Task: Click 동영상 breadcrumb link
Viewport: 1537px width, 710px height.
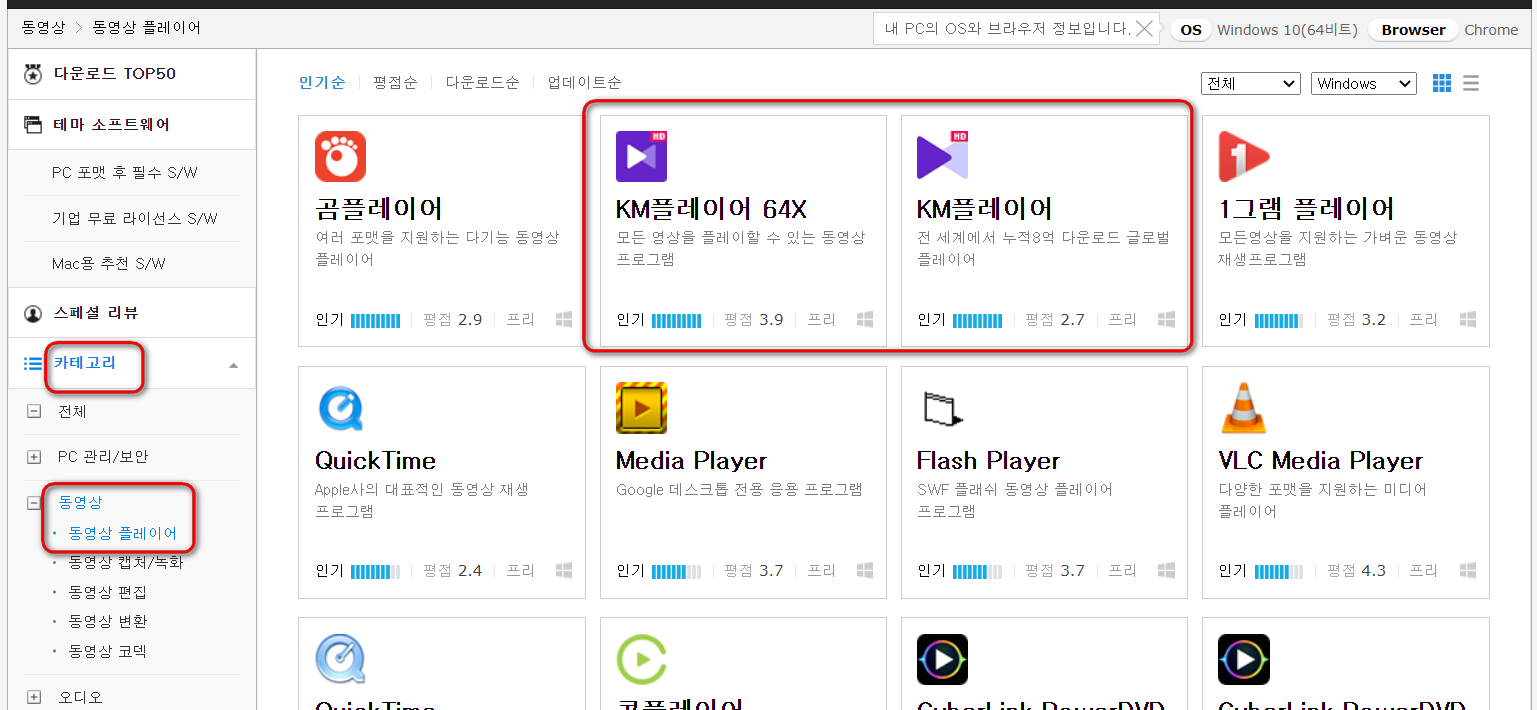Action: click(43, 28)
